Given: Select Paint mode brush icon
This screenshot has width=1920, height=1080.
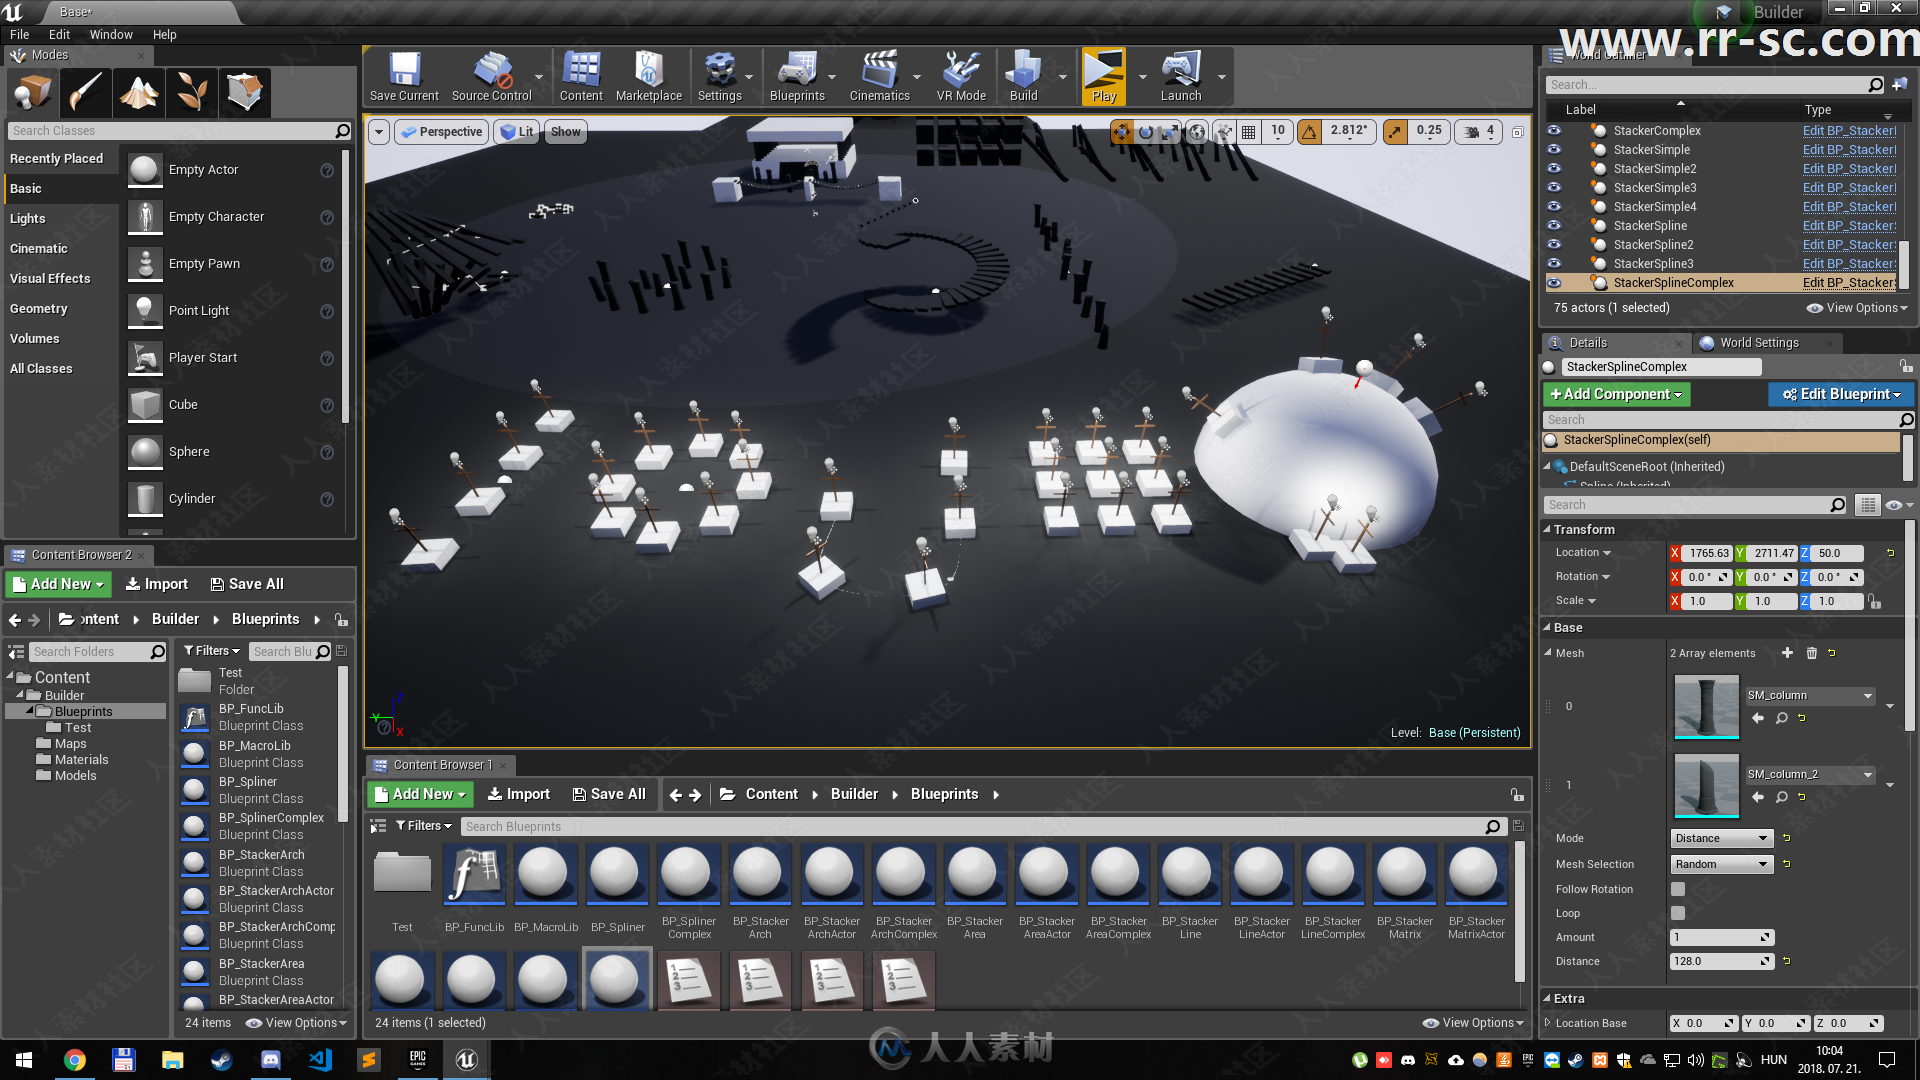Looking at the screenshot, I should point(85,92).
